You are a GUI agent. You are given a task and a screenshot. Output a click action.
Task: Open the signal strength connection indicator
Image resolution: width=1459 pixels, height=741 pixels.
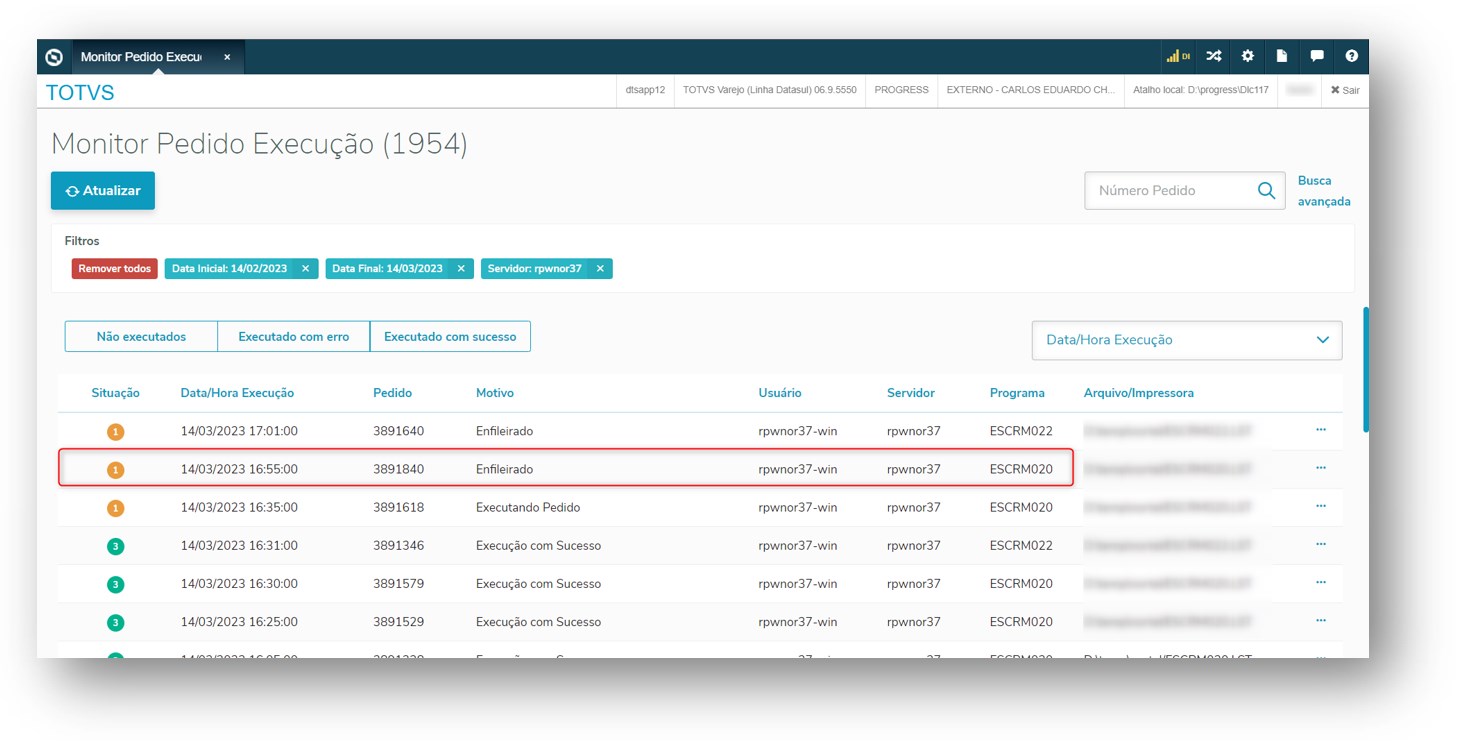[x=1177, y=57]
